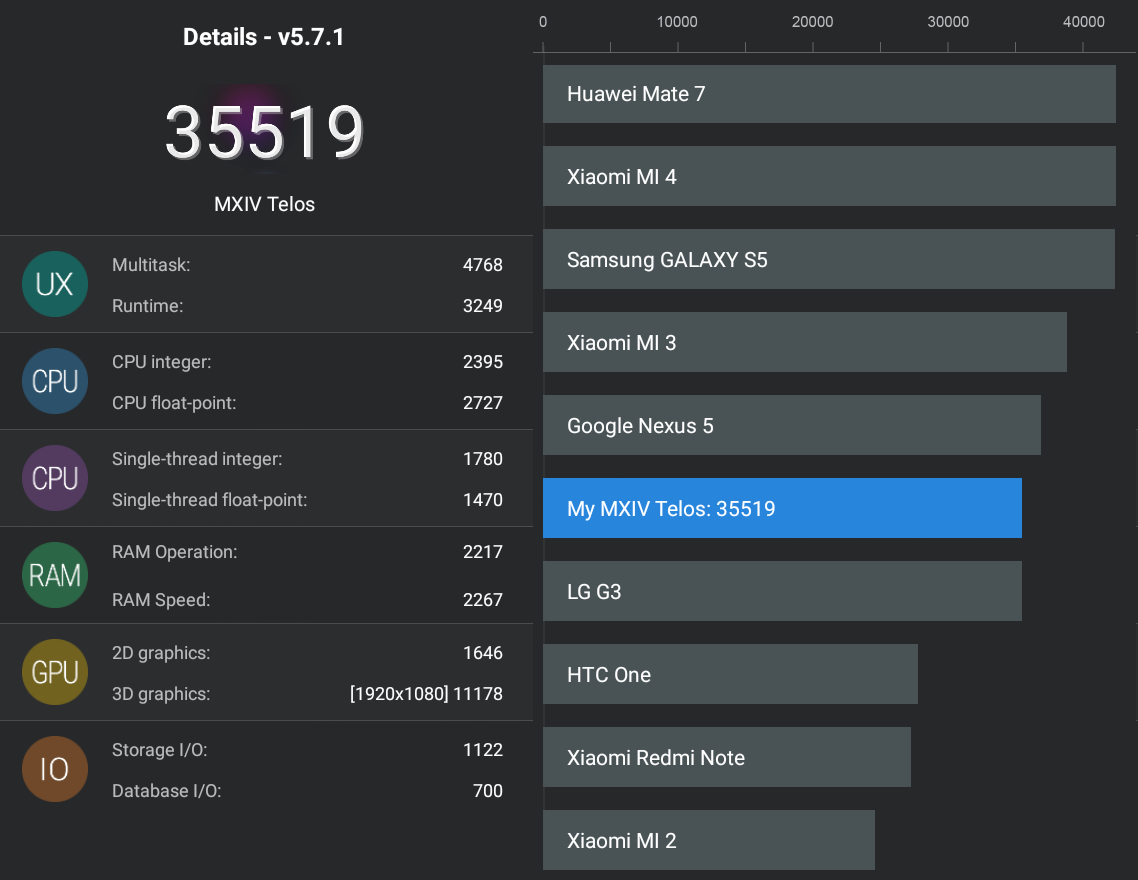Select the RAM Speed score 2267
The image size is (1138, 880).
483,600
